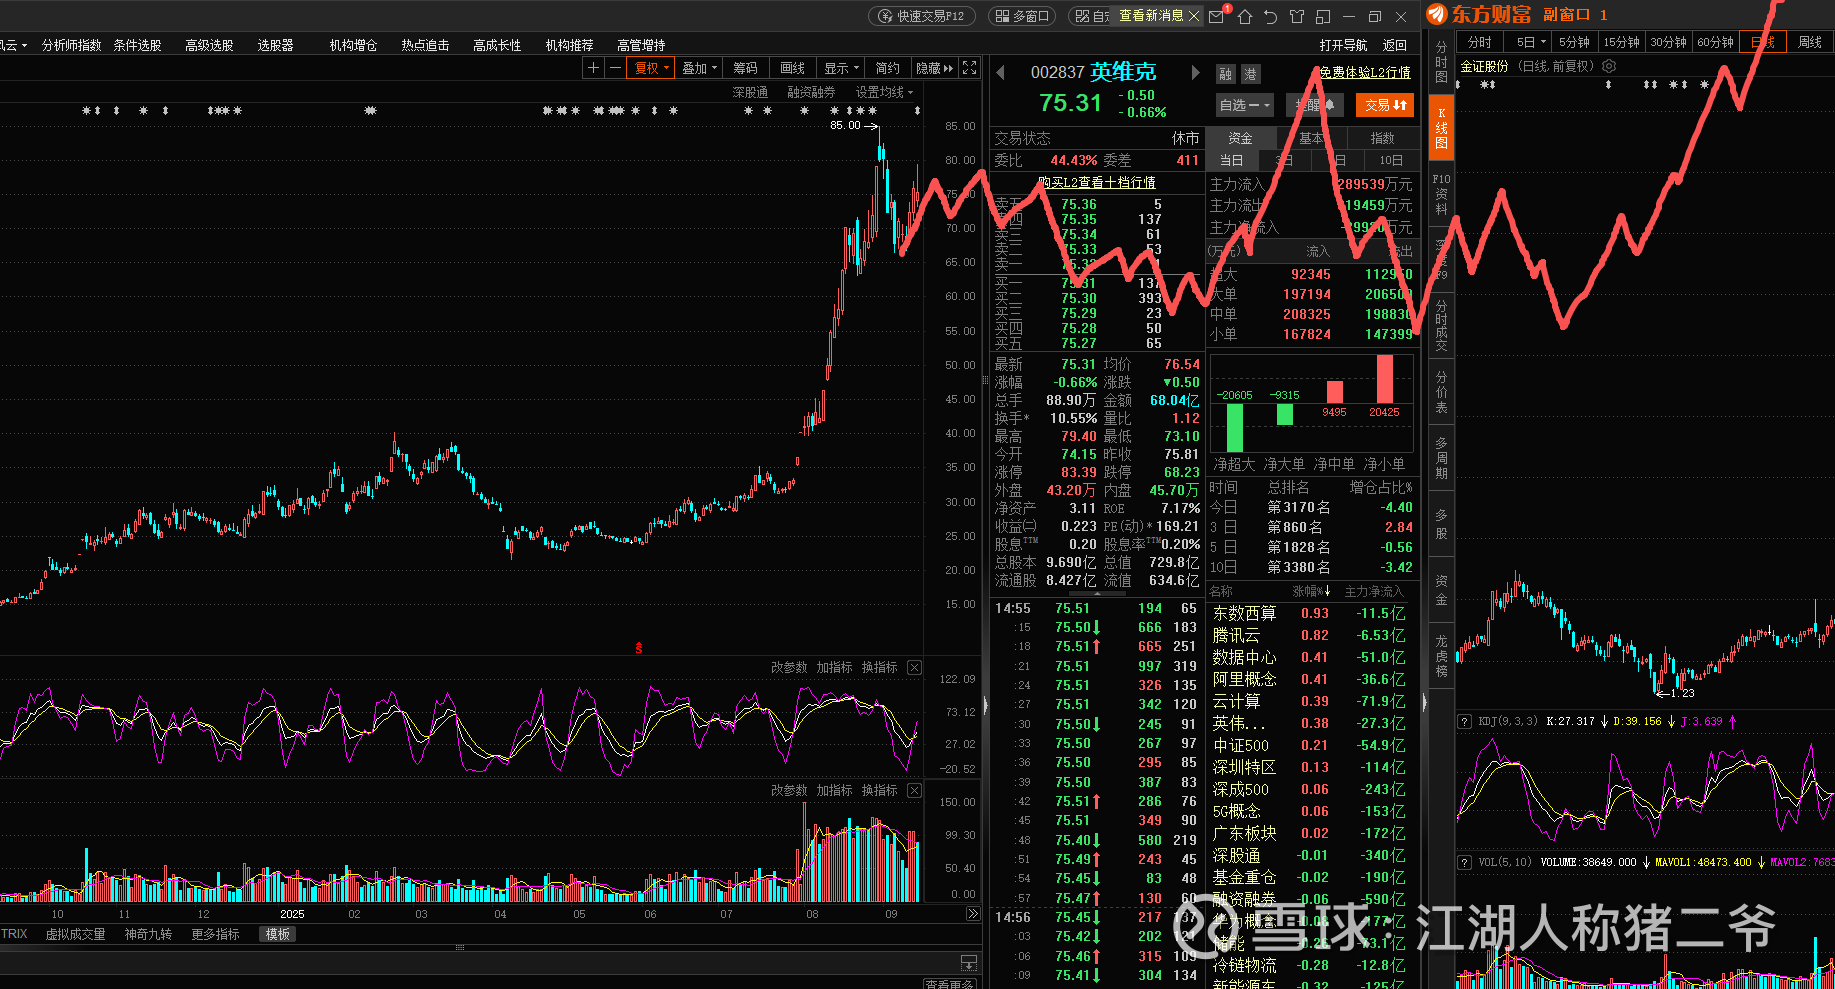Image resolution: width=1835 pixels, height=989 pixels.
Task: Click the undo back arrow icon
Action: (1271, 16)
